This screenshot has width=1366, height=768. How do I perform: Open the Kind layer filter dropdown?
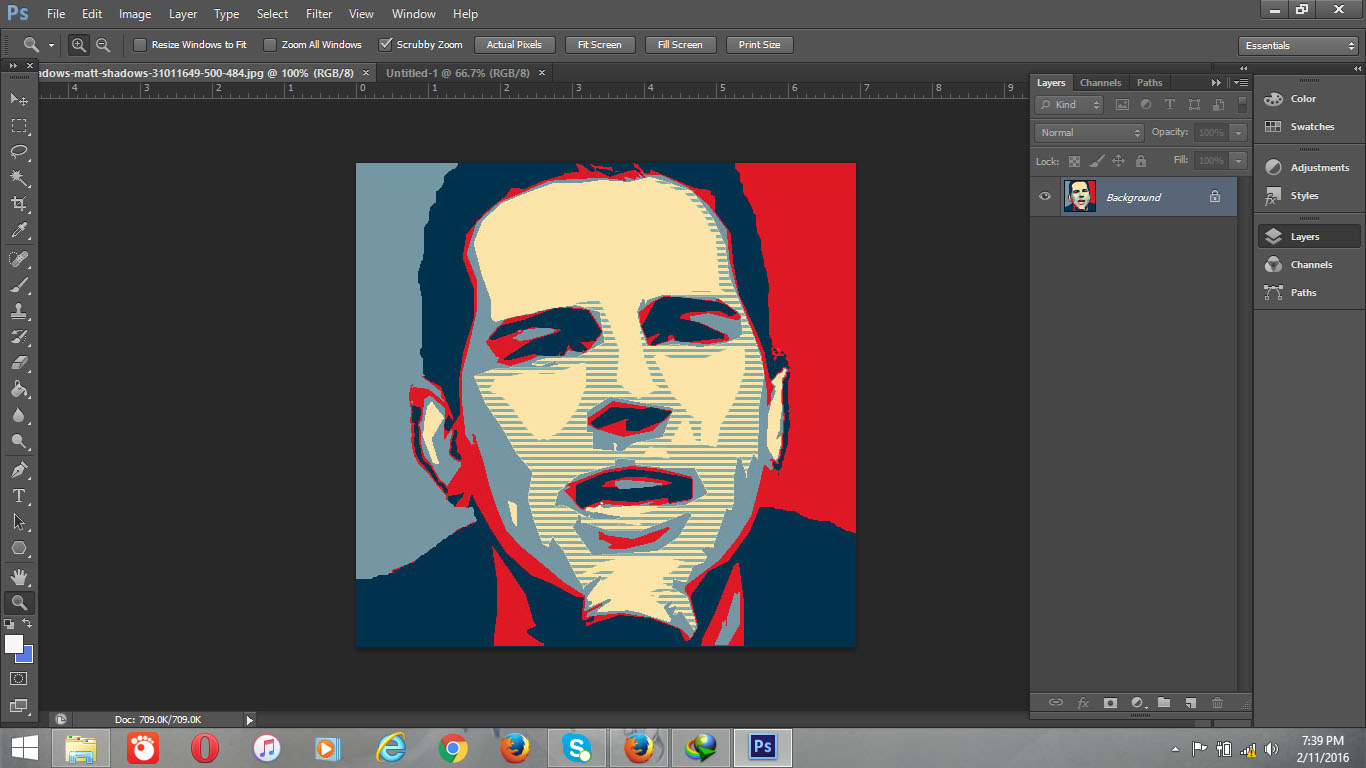pos(1069,105)
